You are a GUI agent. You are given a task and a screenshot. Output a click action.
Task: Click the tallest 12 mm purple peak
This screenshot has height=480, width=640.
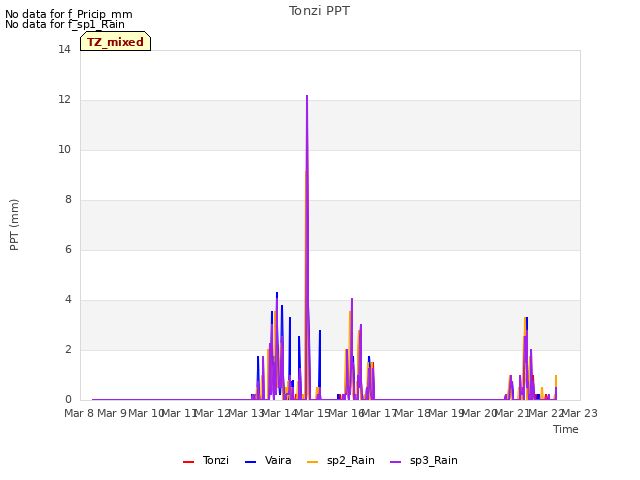(x=307, y=96)
